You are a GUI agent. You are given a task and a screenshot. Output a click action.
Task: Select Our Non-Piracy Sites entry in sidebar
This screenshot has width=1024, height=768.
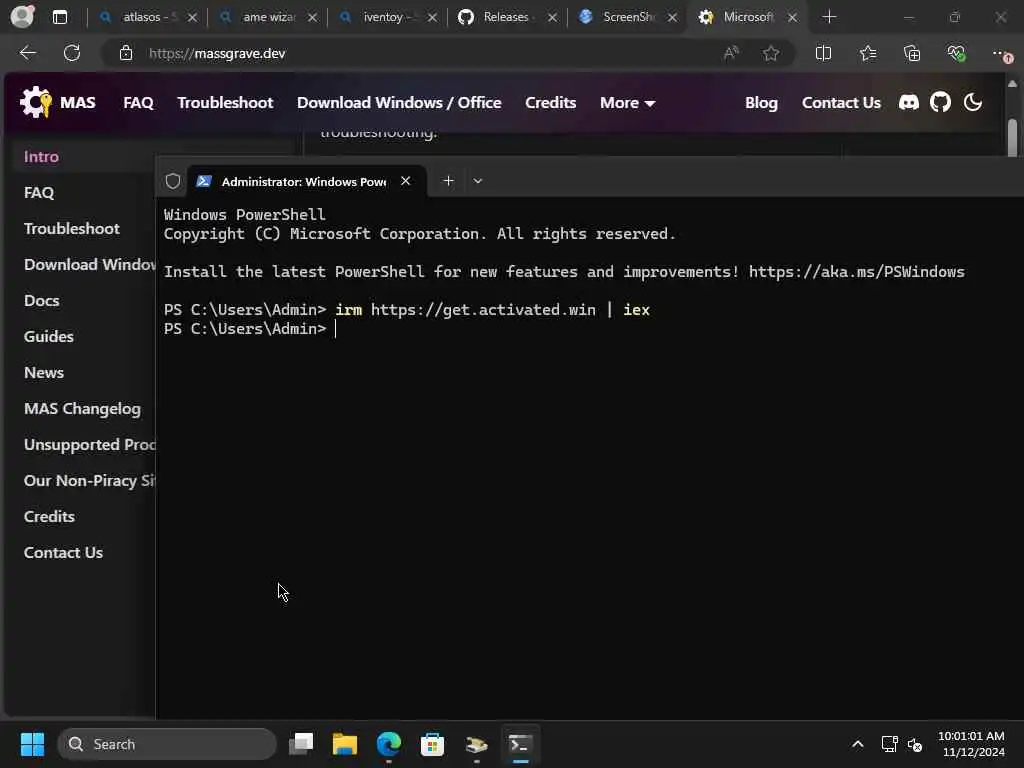[x=89, y=481]
